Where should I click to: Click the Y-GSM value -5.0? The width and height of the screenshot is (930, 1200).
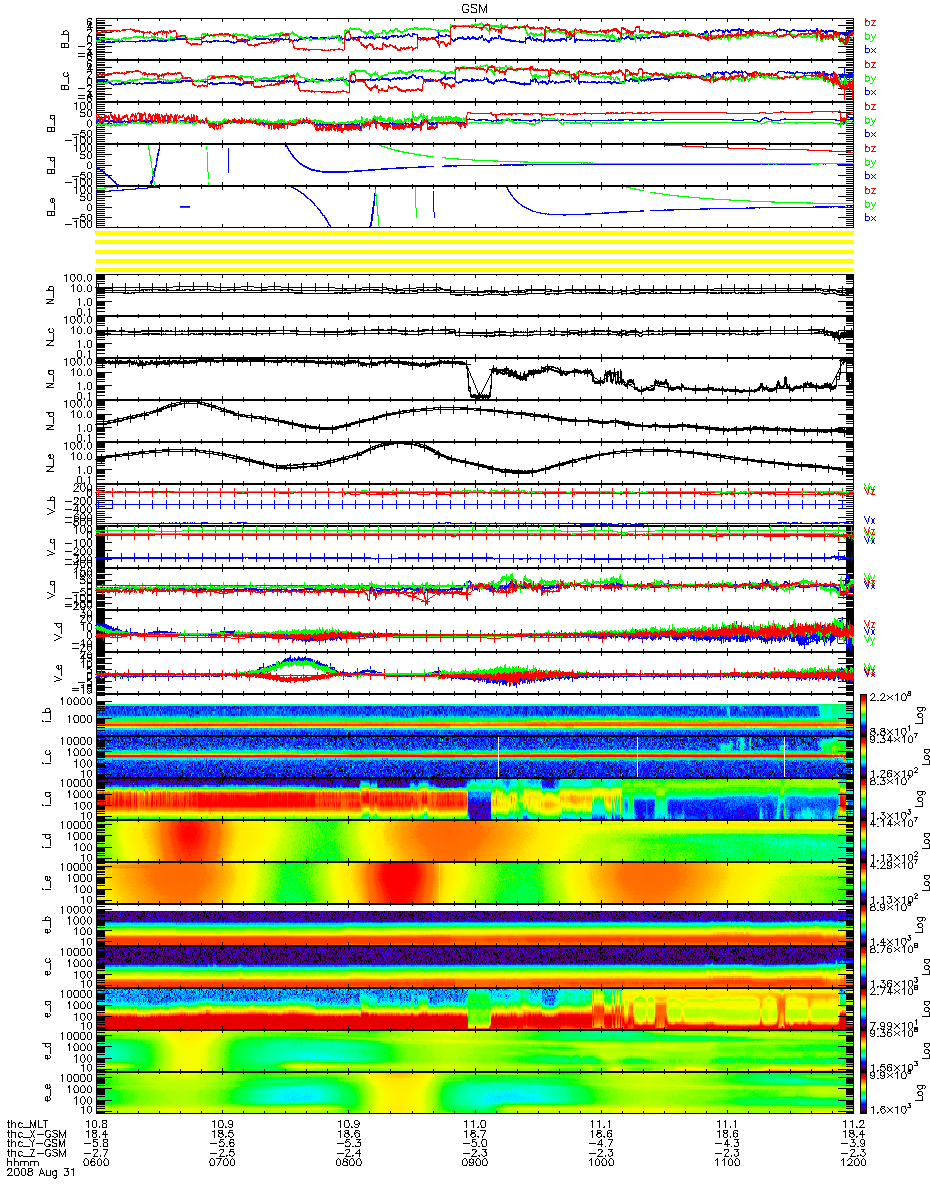tap(475, 1144)
